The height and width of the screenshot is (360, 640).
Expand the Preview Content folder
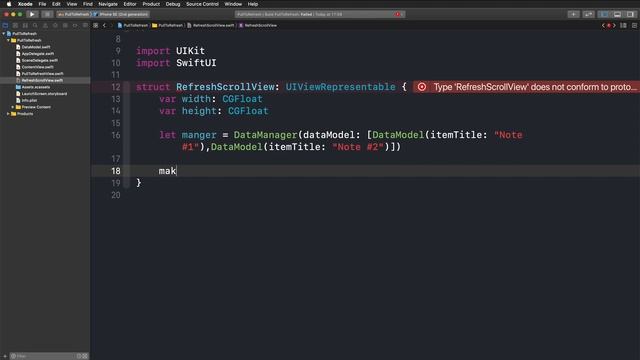click(x=13, y=107)
